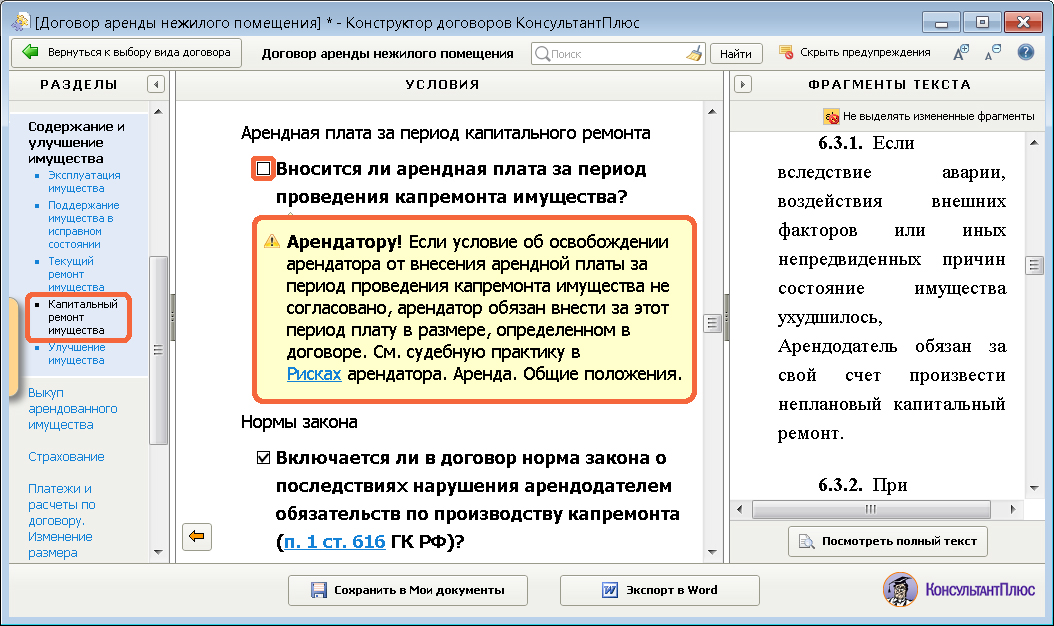Image resolution: width=1054 pixels, height=626 pixels.
Task: Click the Word export icon
Action: click(x=610, y=590)
